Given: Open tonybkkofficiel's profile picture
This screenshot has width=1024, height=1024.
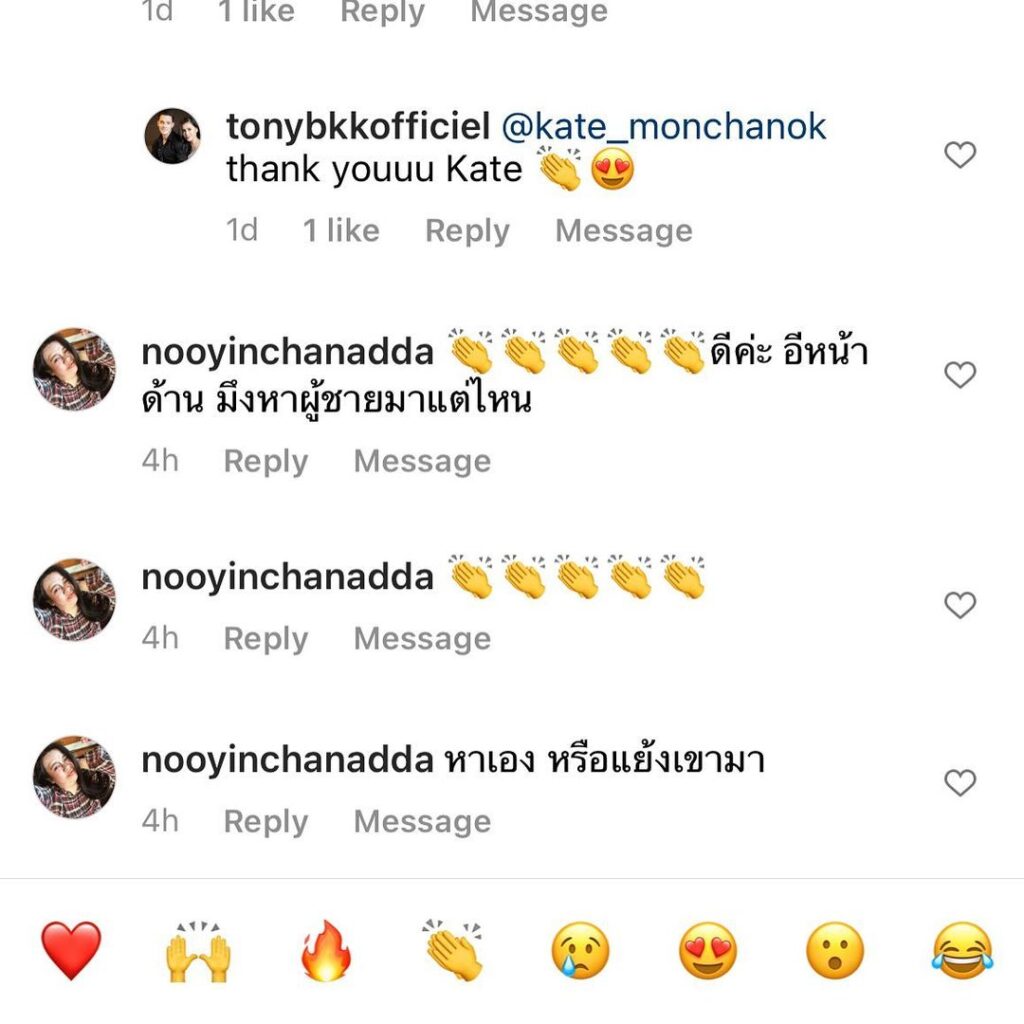Looking at the screenshot, I should pyautogui.click(x=173, y=136).
